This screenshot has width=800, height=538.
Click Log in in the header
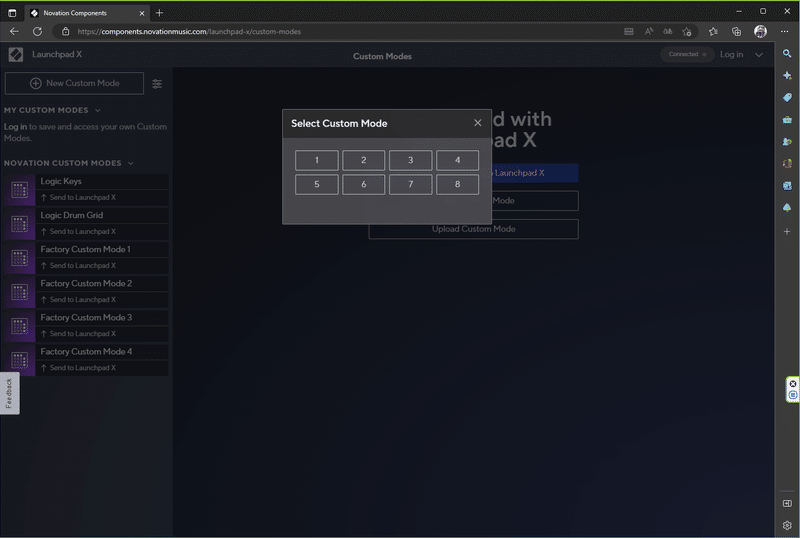coord(731,55)
